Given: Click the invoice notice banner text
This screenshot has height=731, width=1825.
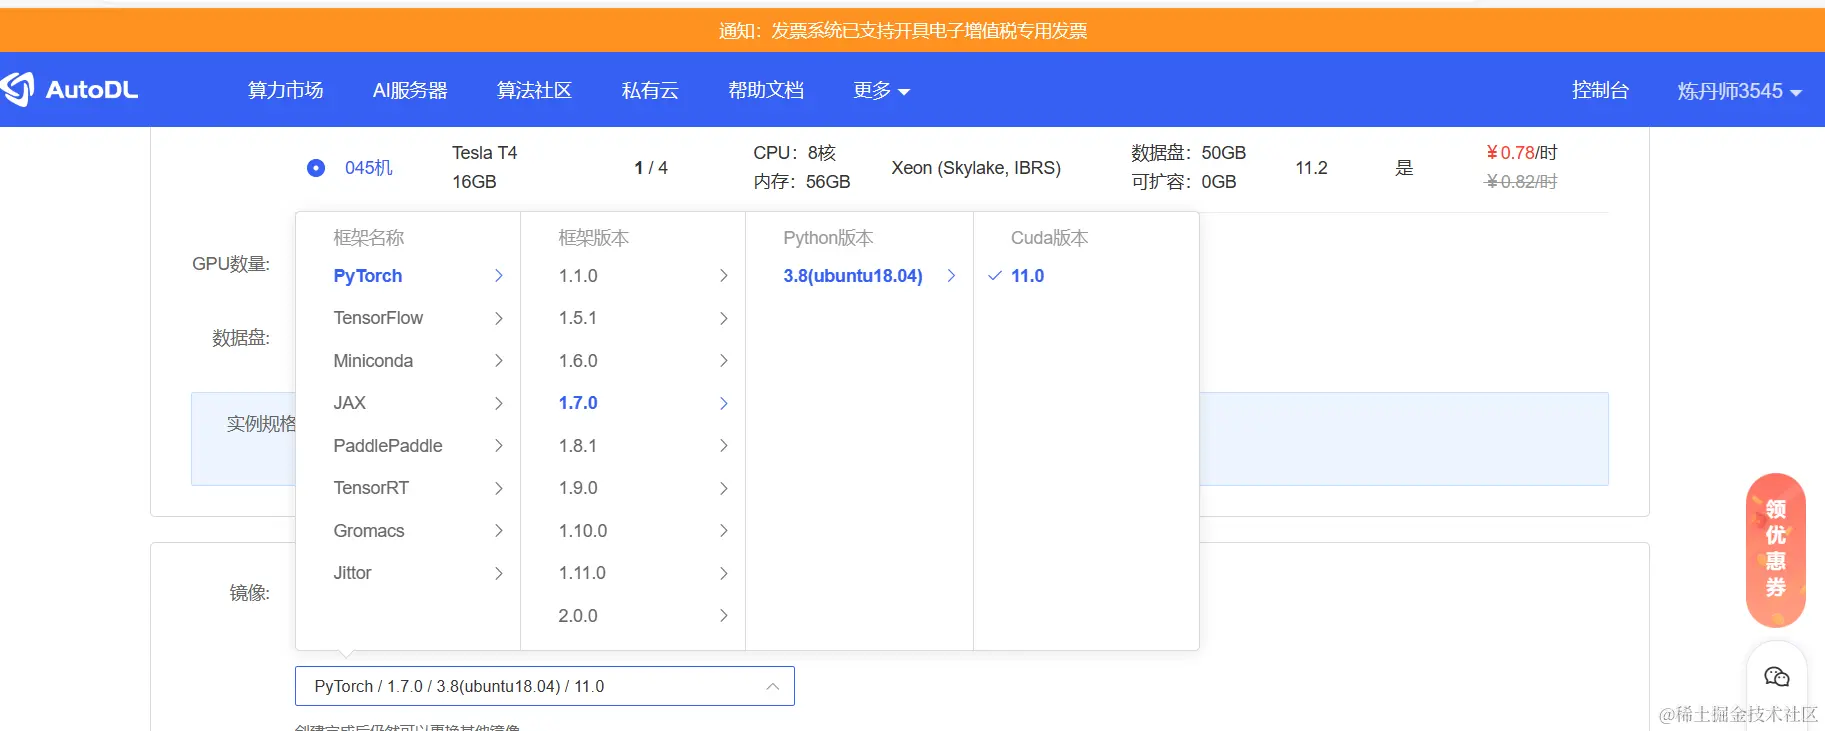Looking at the screenshot, I should (903, 31).
